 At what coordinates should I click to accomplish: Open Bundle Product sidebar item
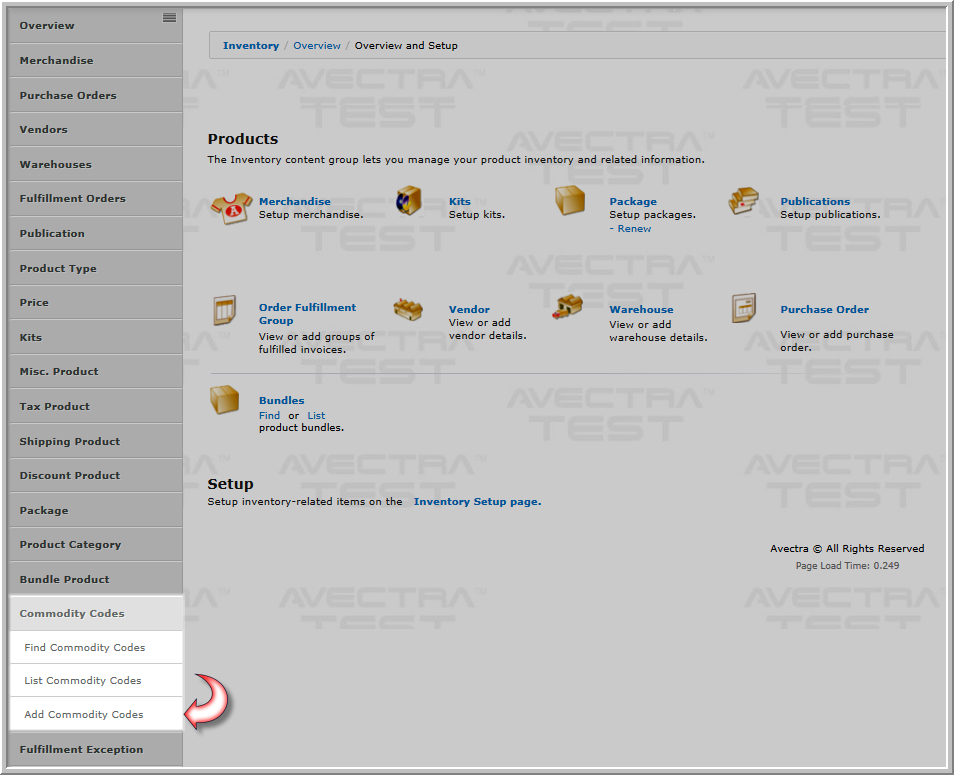(x=96, y=579)
